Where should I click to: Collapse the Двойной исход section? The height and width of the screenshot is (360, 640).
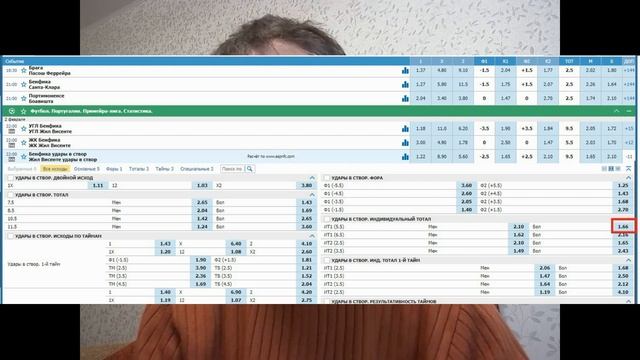312,178
